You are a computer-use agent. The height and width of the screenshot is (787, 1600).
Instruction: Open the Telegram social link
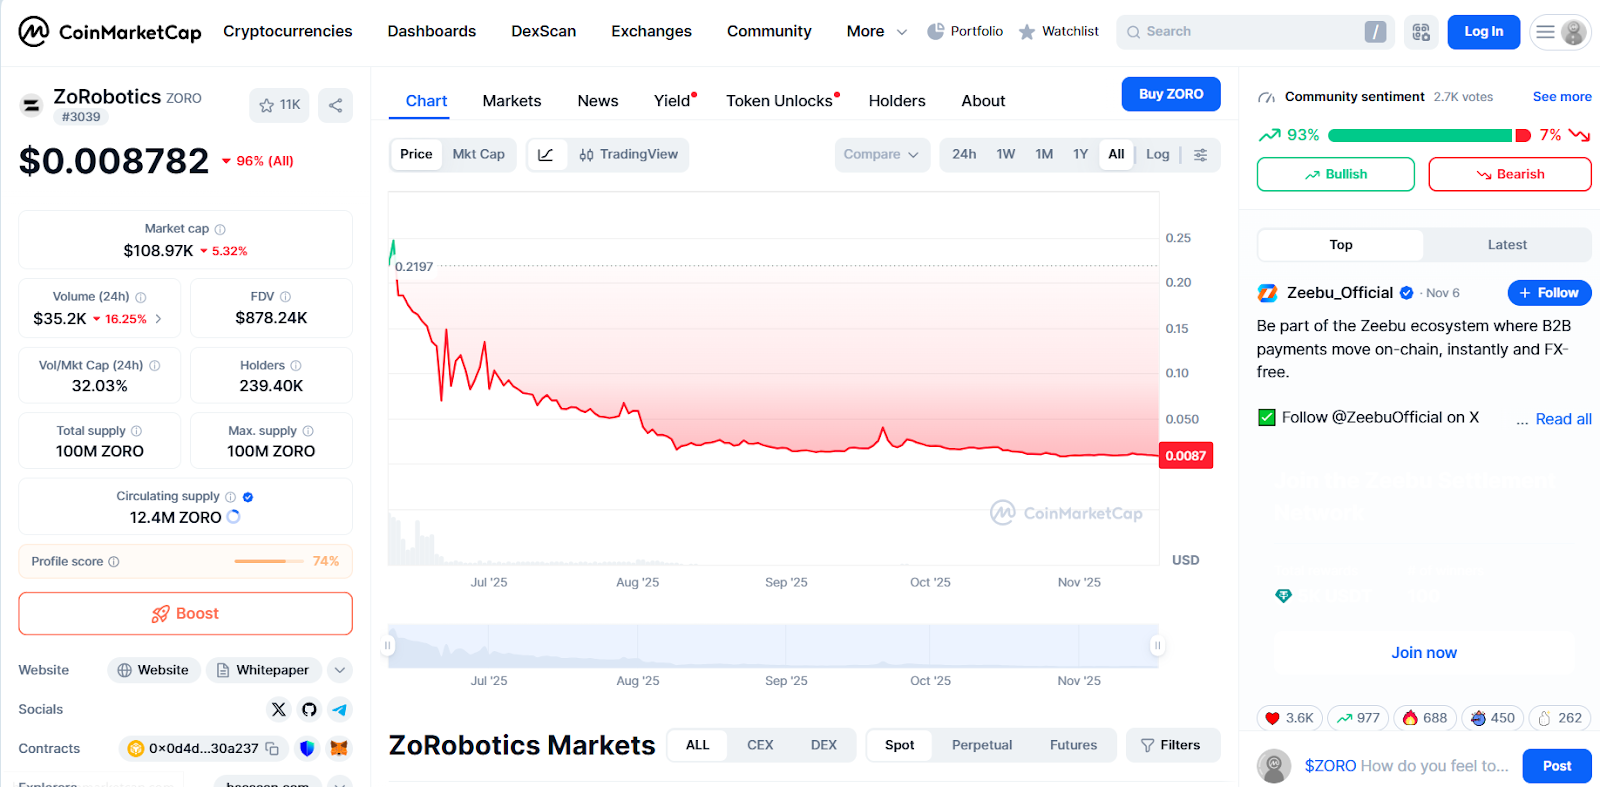[x=340, y=709]
